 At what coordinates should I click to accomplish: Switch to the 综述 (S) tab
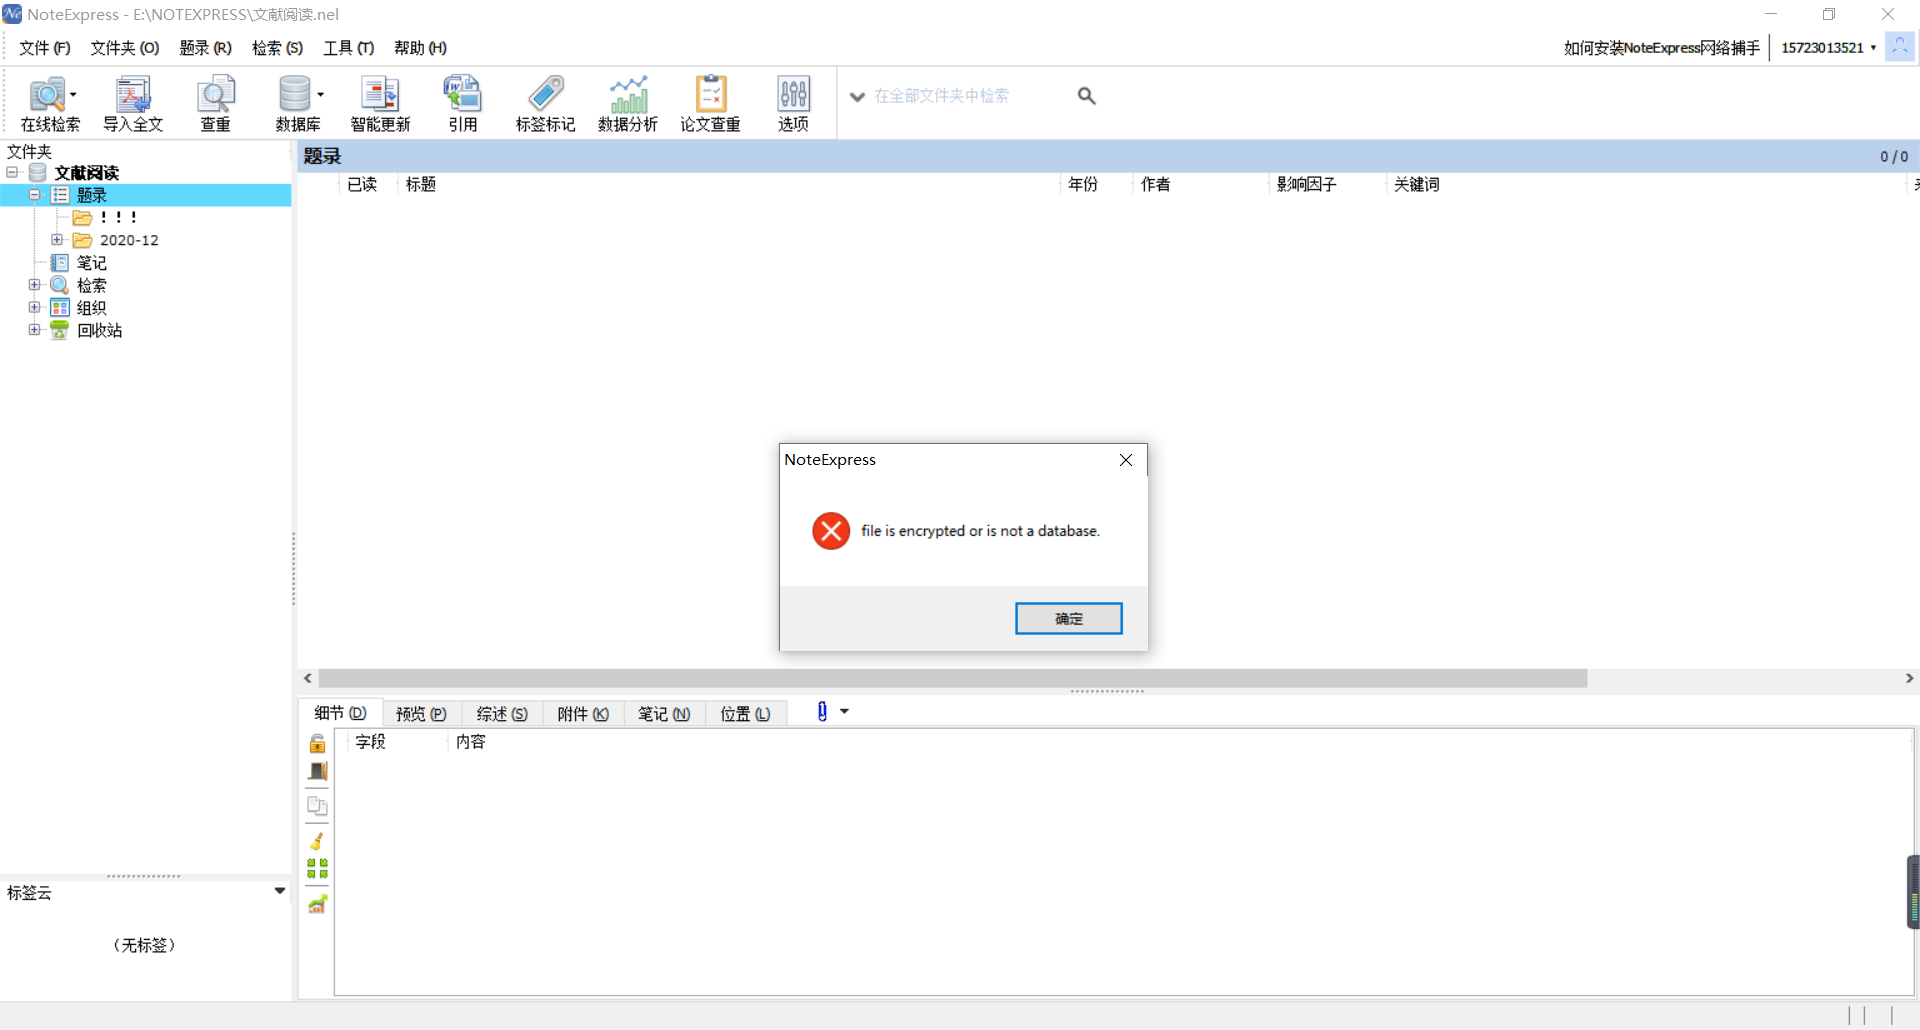click(502, 714)
